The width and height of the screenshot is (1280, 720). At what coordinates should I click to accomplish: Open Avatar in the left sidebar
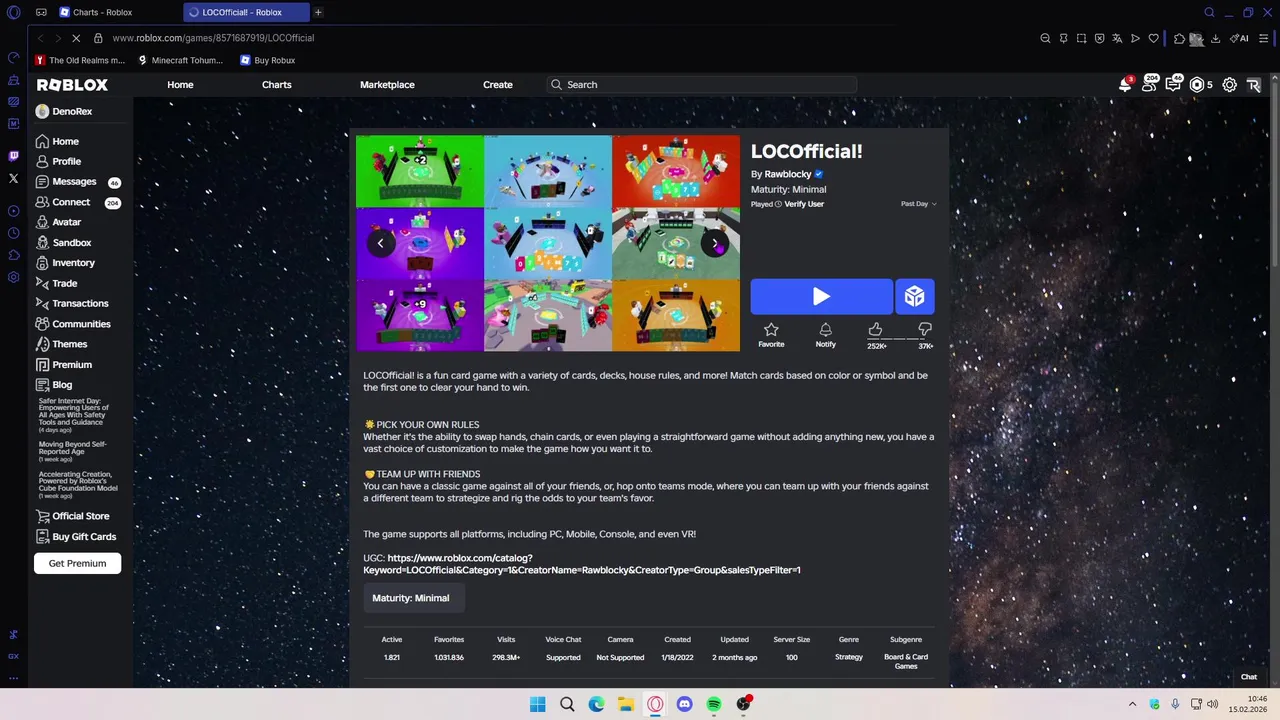click(x=58, y=222)
